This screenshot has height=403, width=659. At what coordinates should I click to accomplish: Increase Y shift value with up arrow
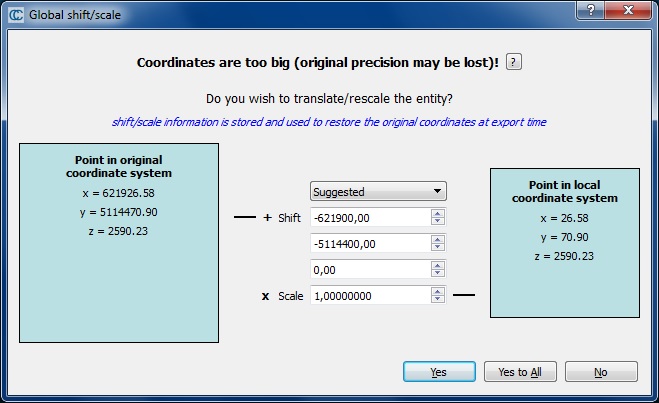click(438, 239)
